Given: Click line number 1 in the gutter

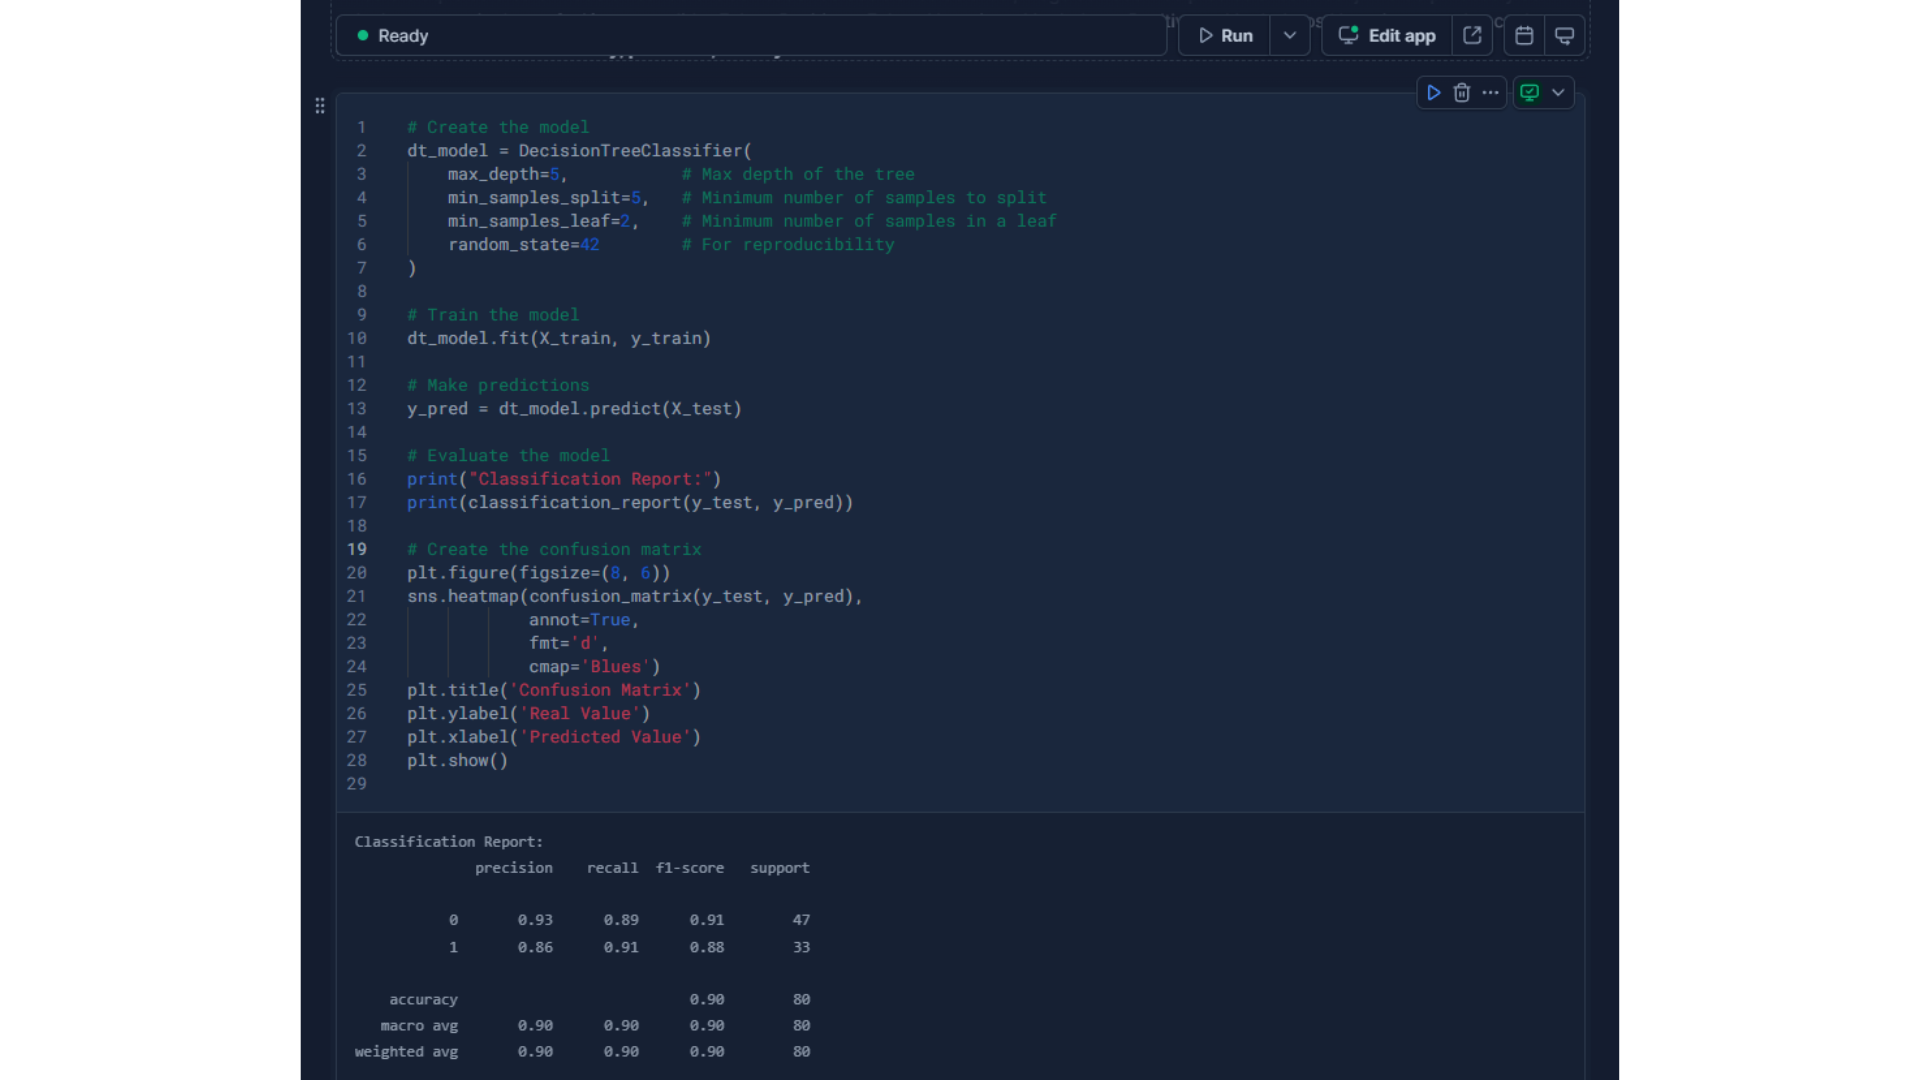Looking at the screenshot, I should [361, 128].
